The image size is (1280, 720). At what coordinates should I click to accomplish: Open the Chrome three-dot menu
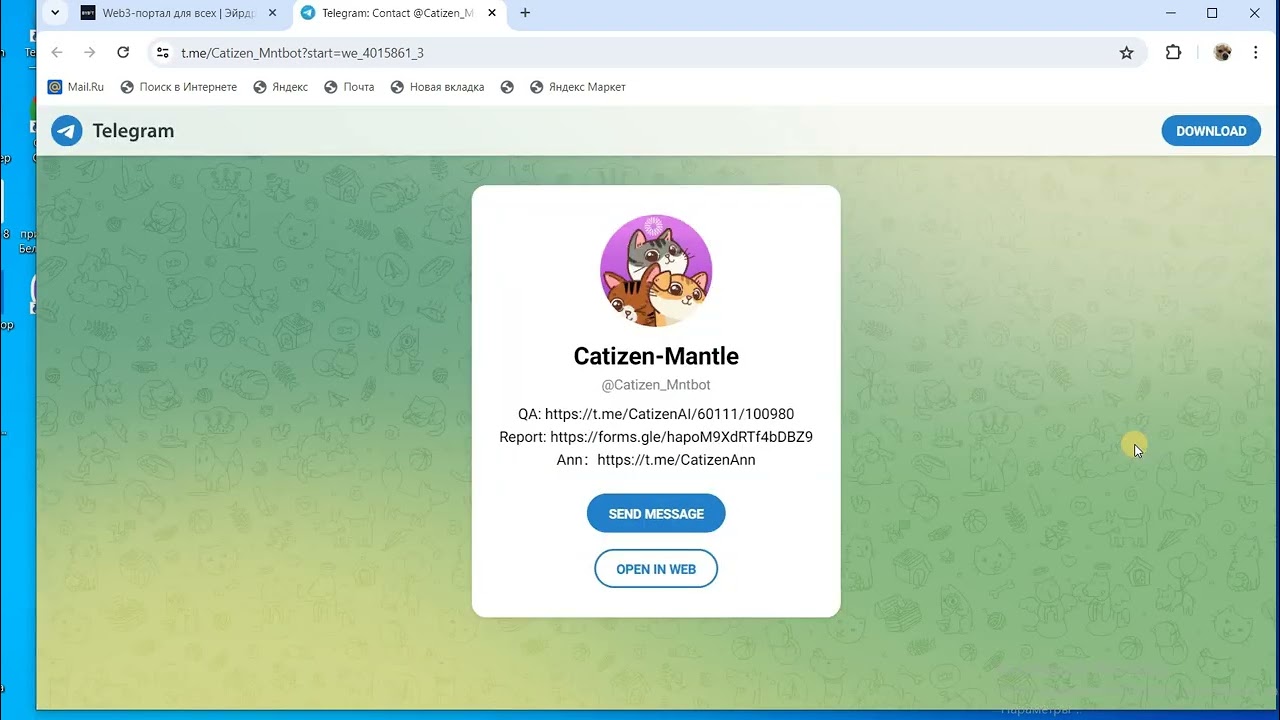point(1256,53)
